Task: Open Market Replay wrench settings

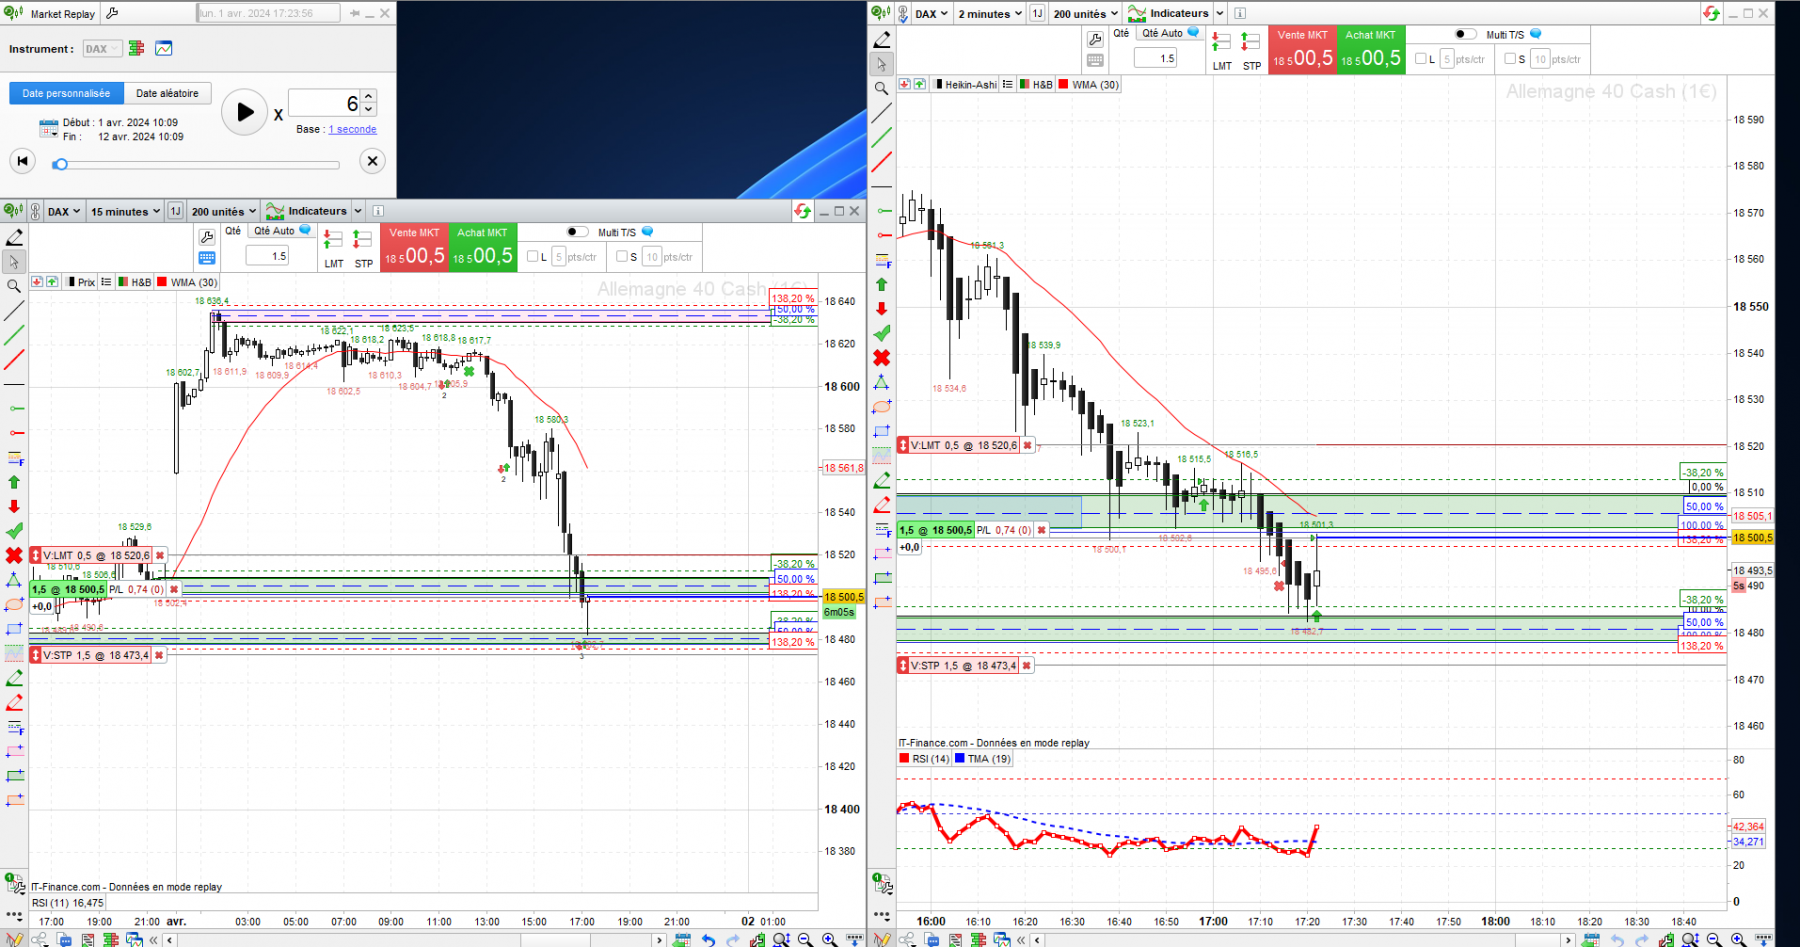Action: [x=112, y=13]
